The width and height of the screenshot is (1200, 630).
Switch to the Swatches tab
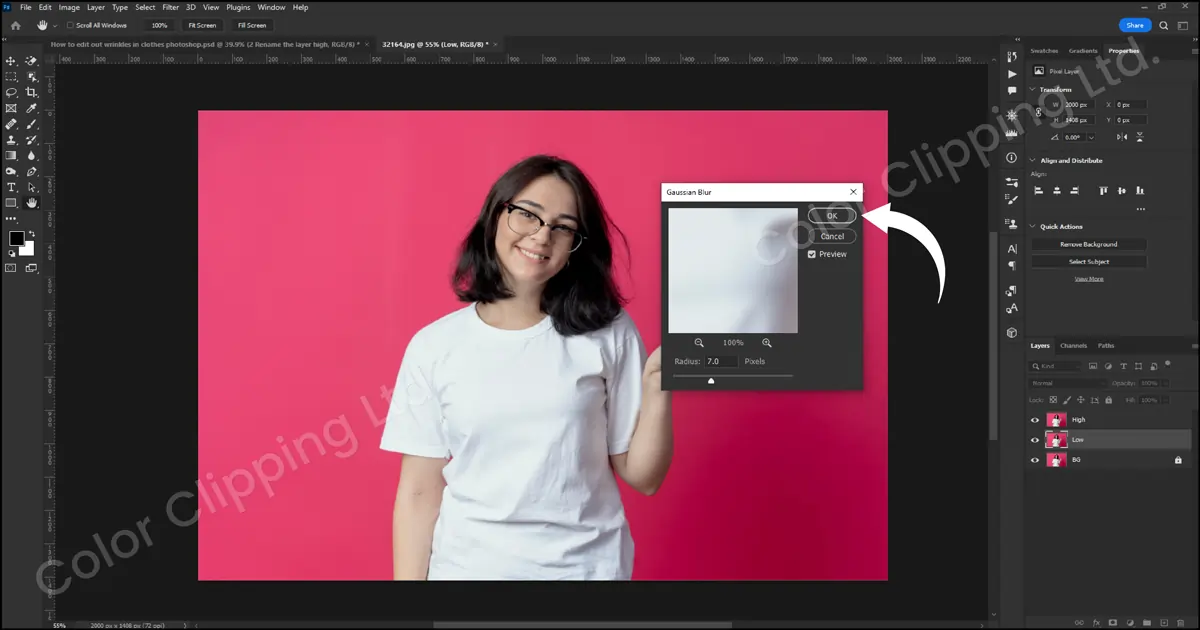(1044, 51)
